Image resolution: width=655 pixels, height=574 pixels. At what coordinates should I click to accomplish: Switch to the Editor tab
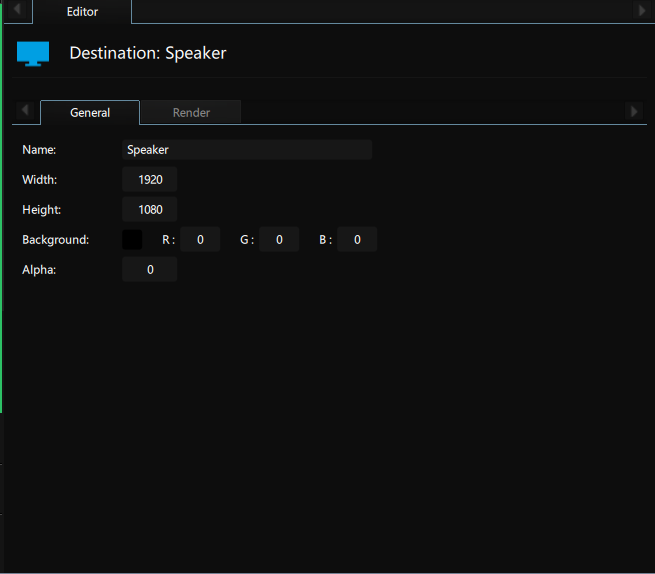pyautogui.click(x=82, y=12)
